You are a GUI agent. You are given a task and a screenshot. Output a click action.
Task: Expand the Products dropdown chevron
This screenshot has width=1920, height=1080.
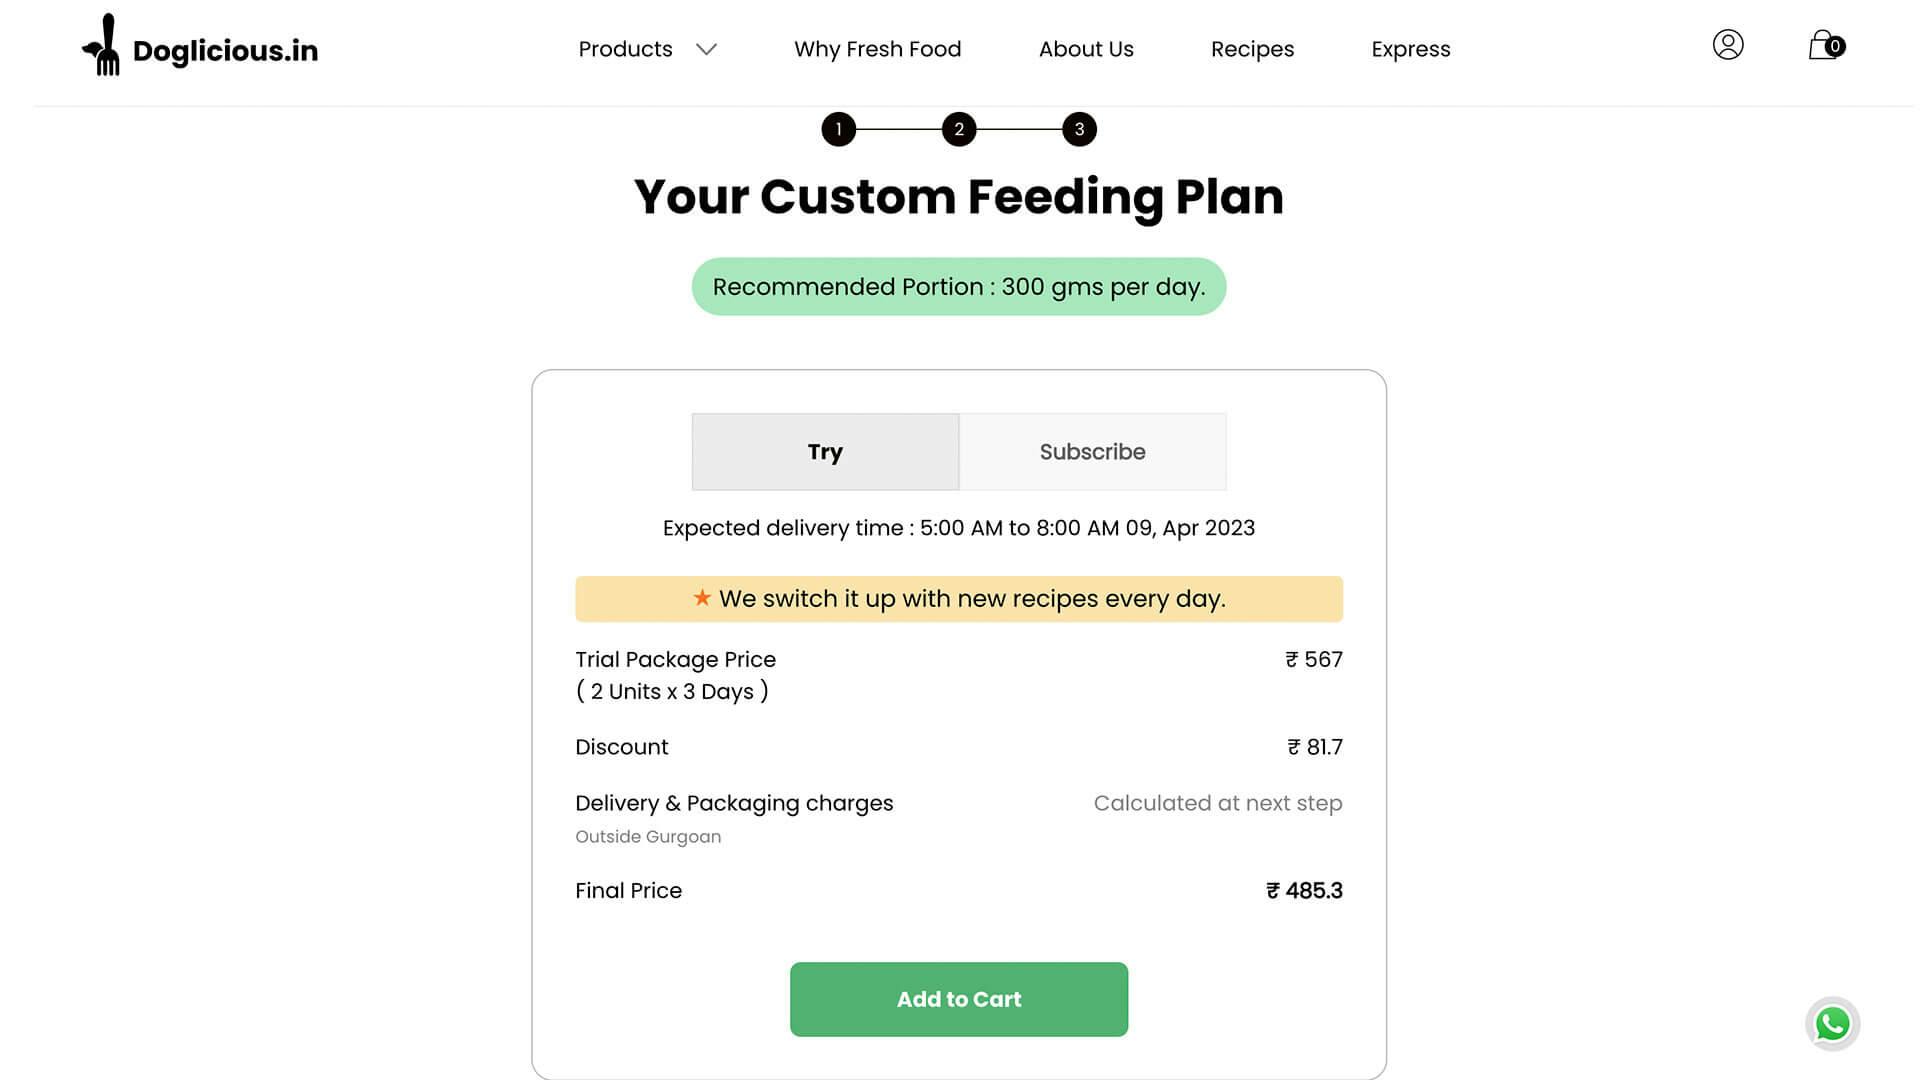[707, 49]
